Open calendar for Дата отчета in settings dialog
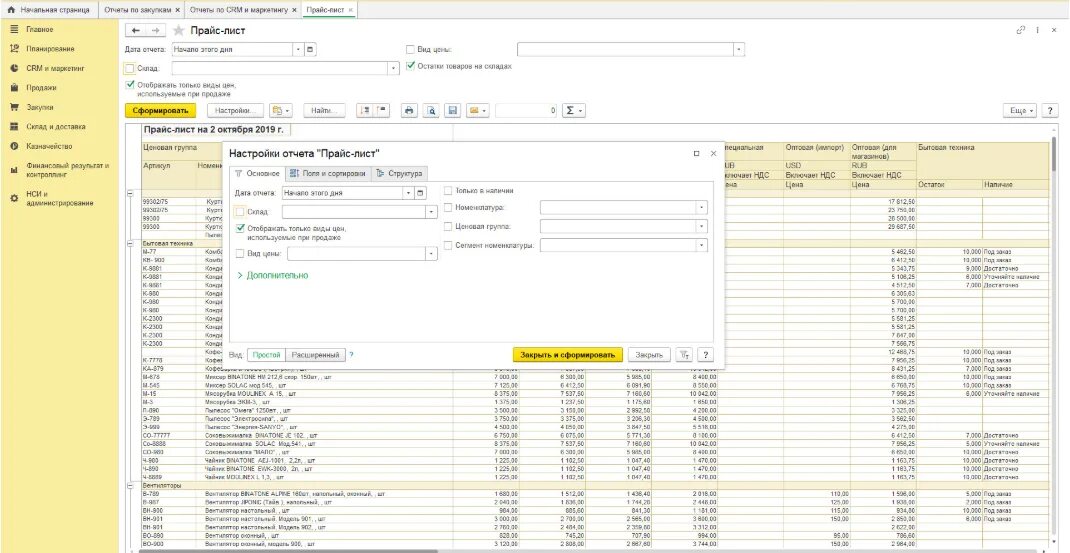This screenshot has width=1070, height=553. tap(420, 193)
